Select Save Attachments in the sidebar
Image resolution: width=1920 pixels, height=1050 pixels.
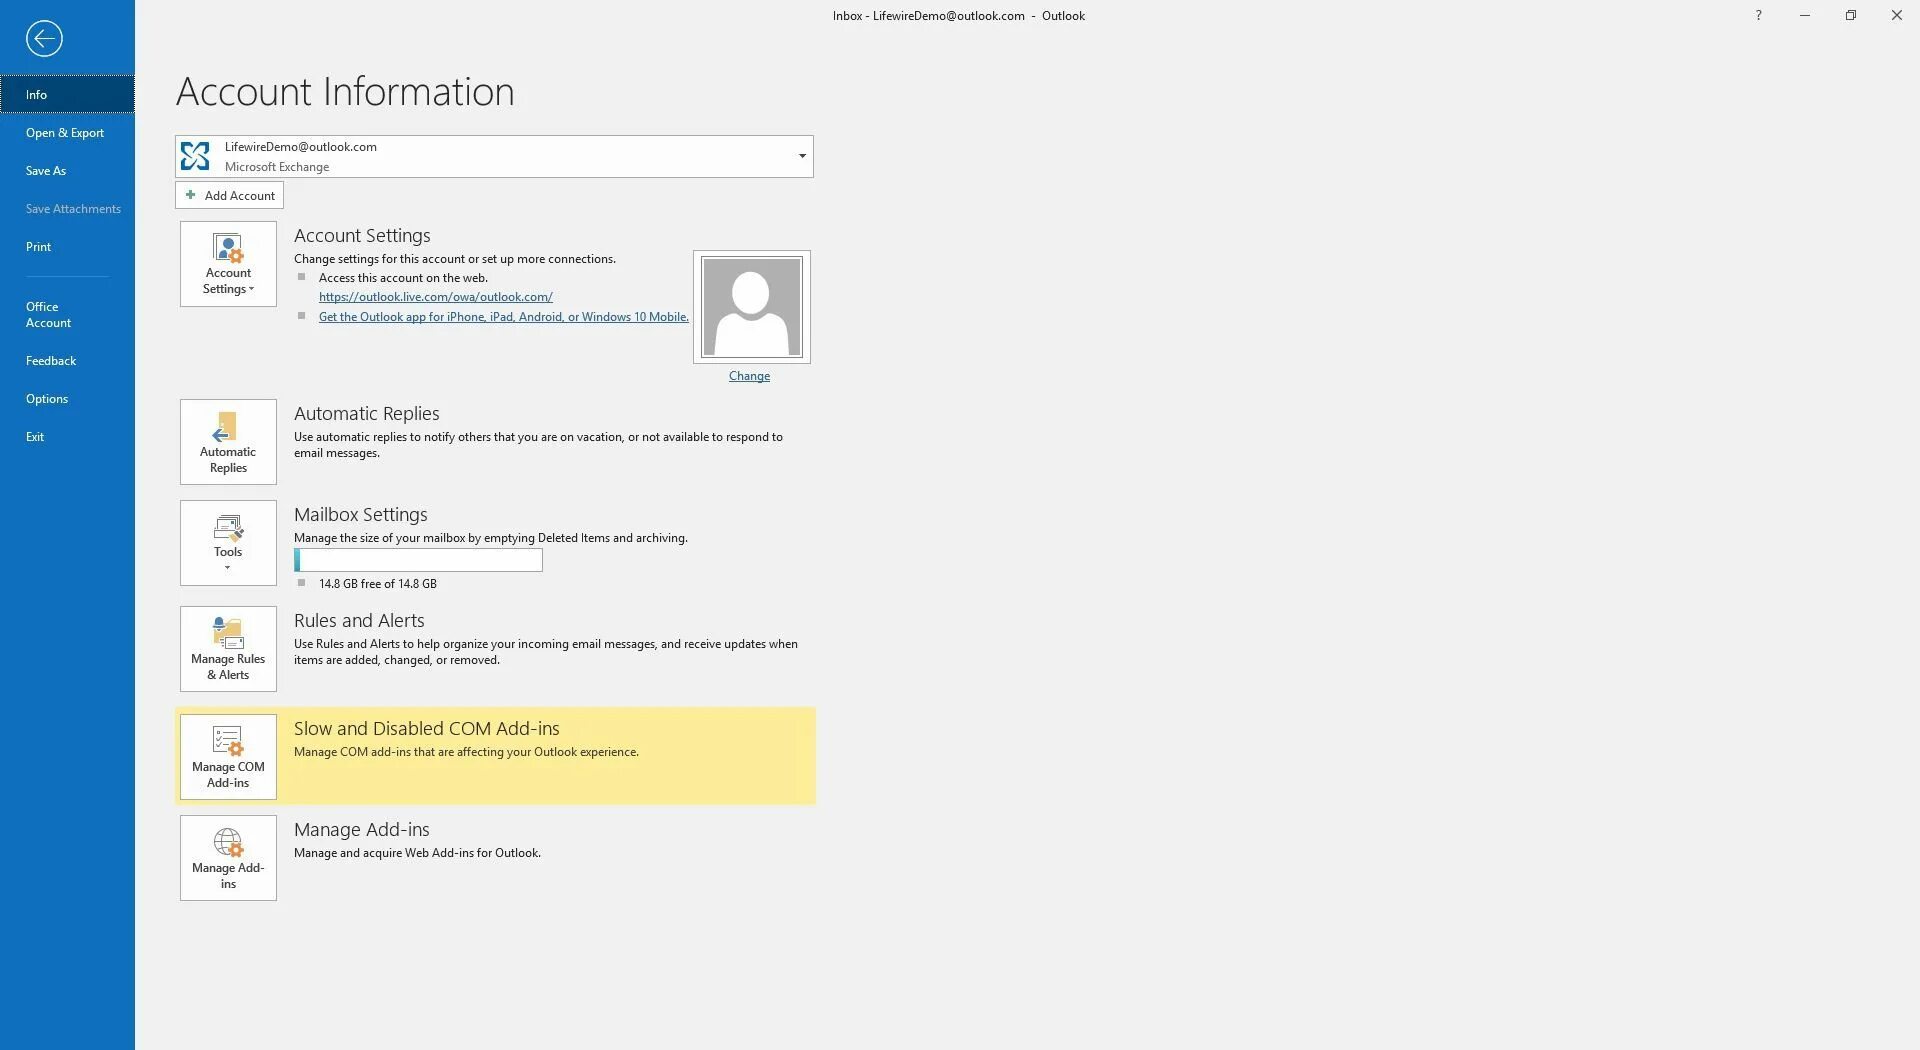67,209
